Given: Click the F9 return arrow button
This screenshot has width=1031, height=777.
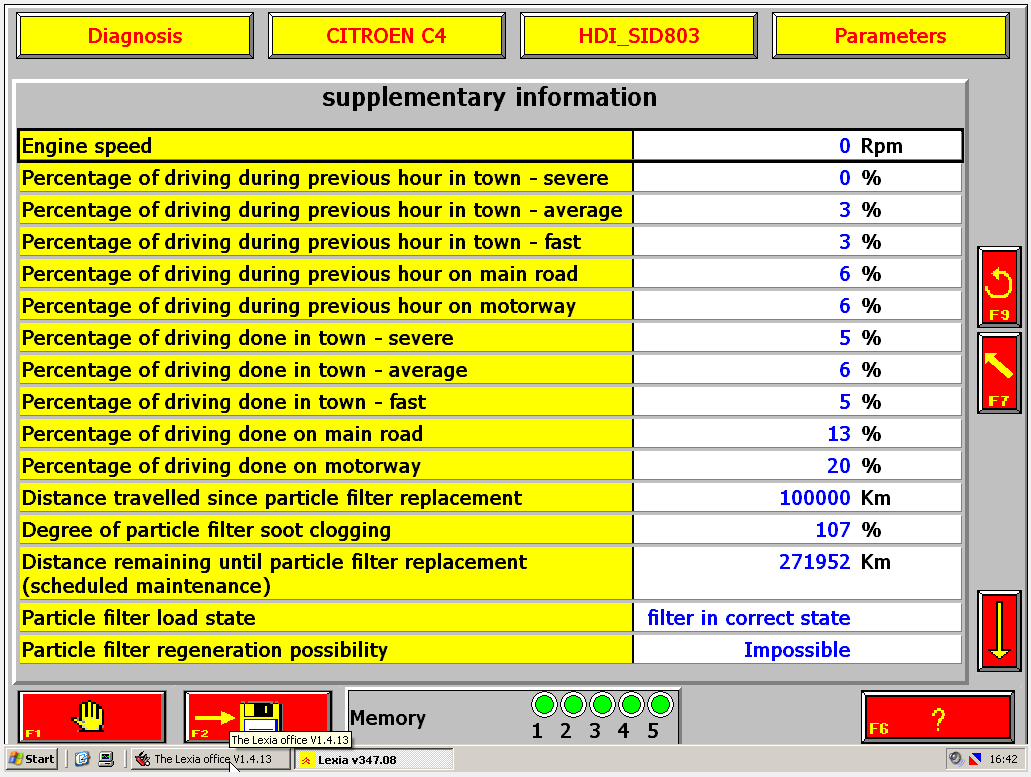Looking at the screenshot, I should pos(999,287).
